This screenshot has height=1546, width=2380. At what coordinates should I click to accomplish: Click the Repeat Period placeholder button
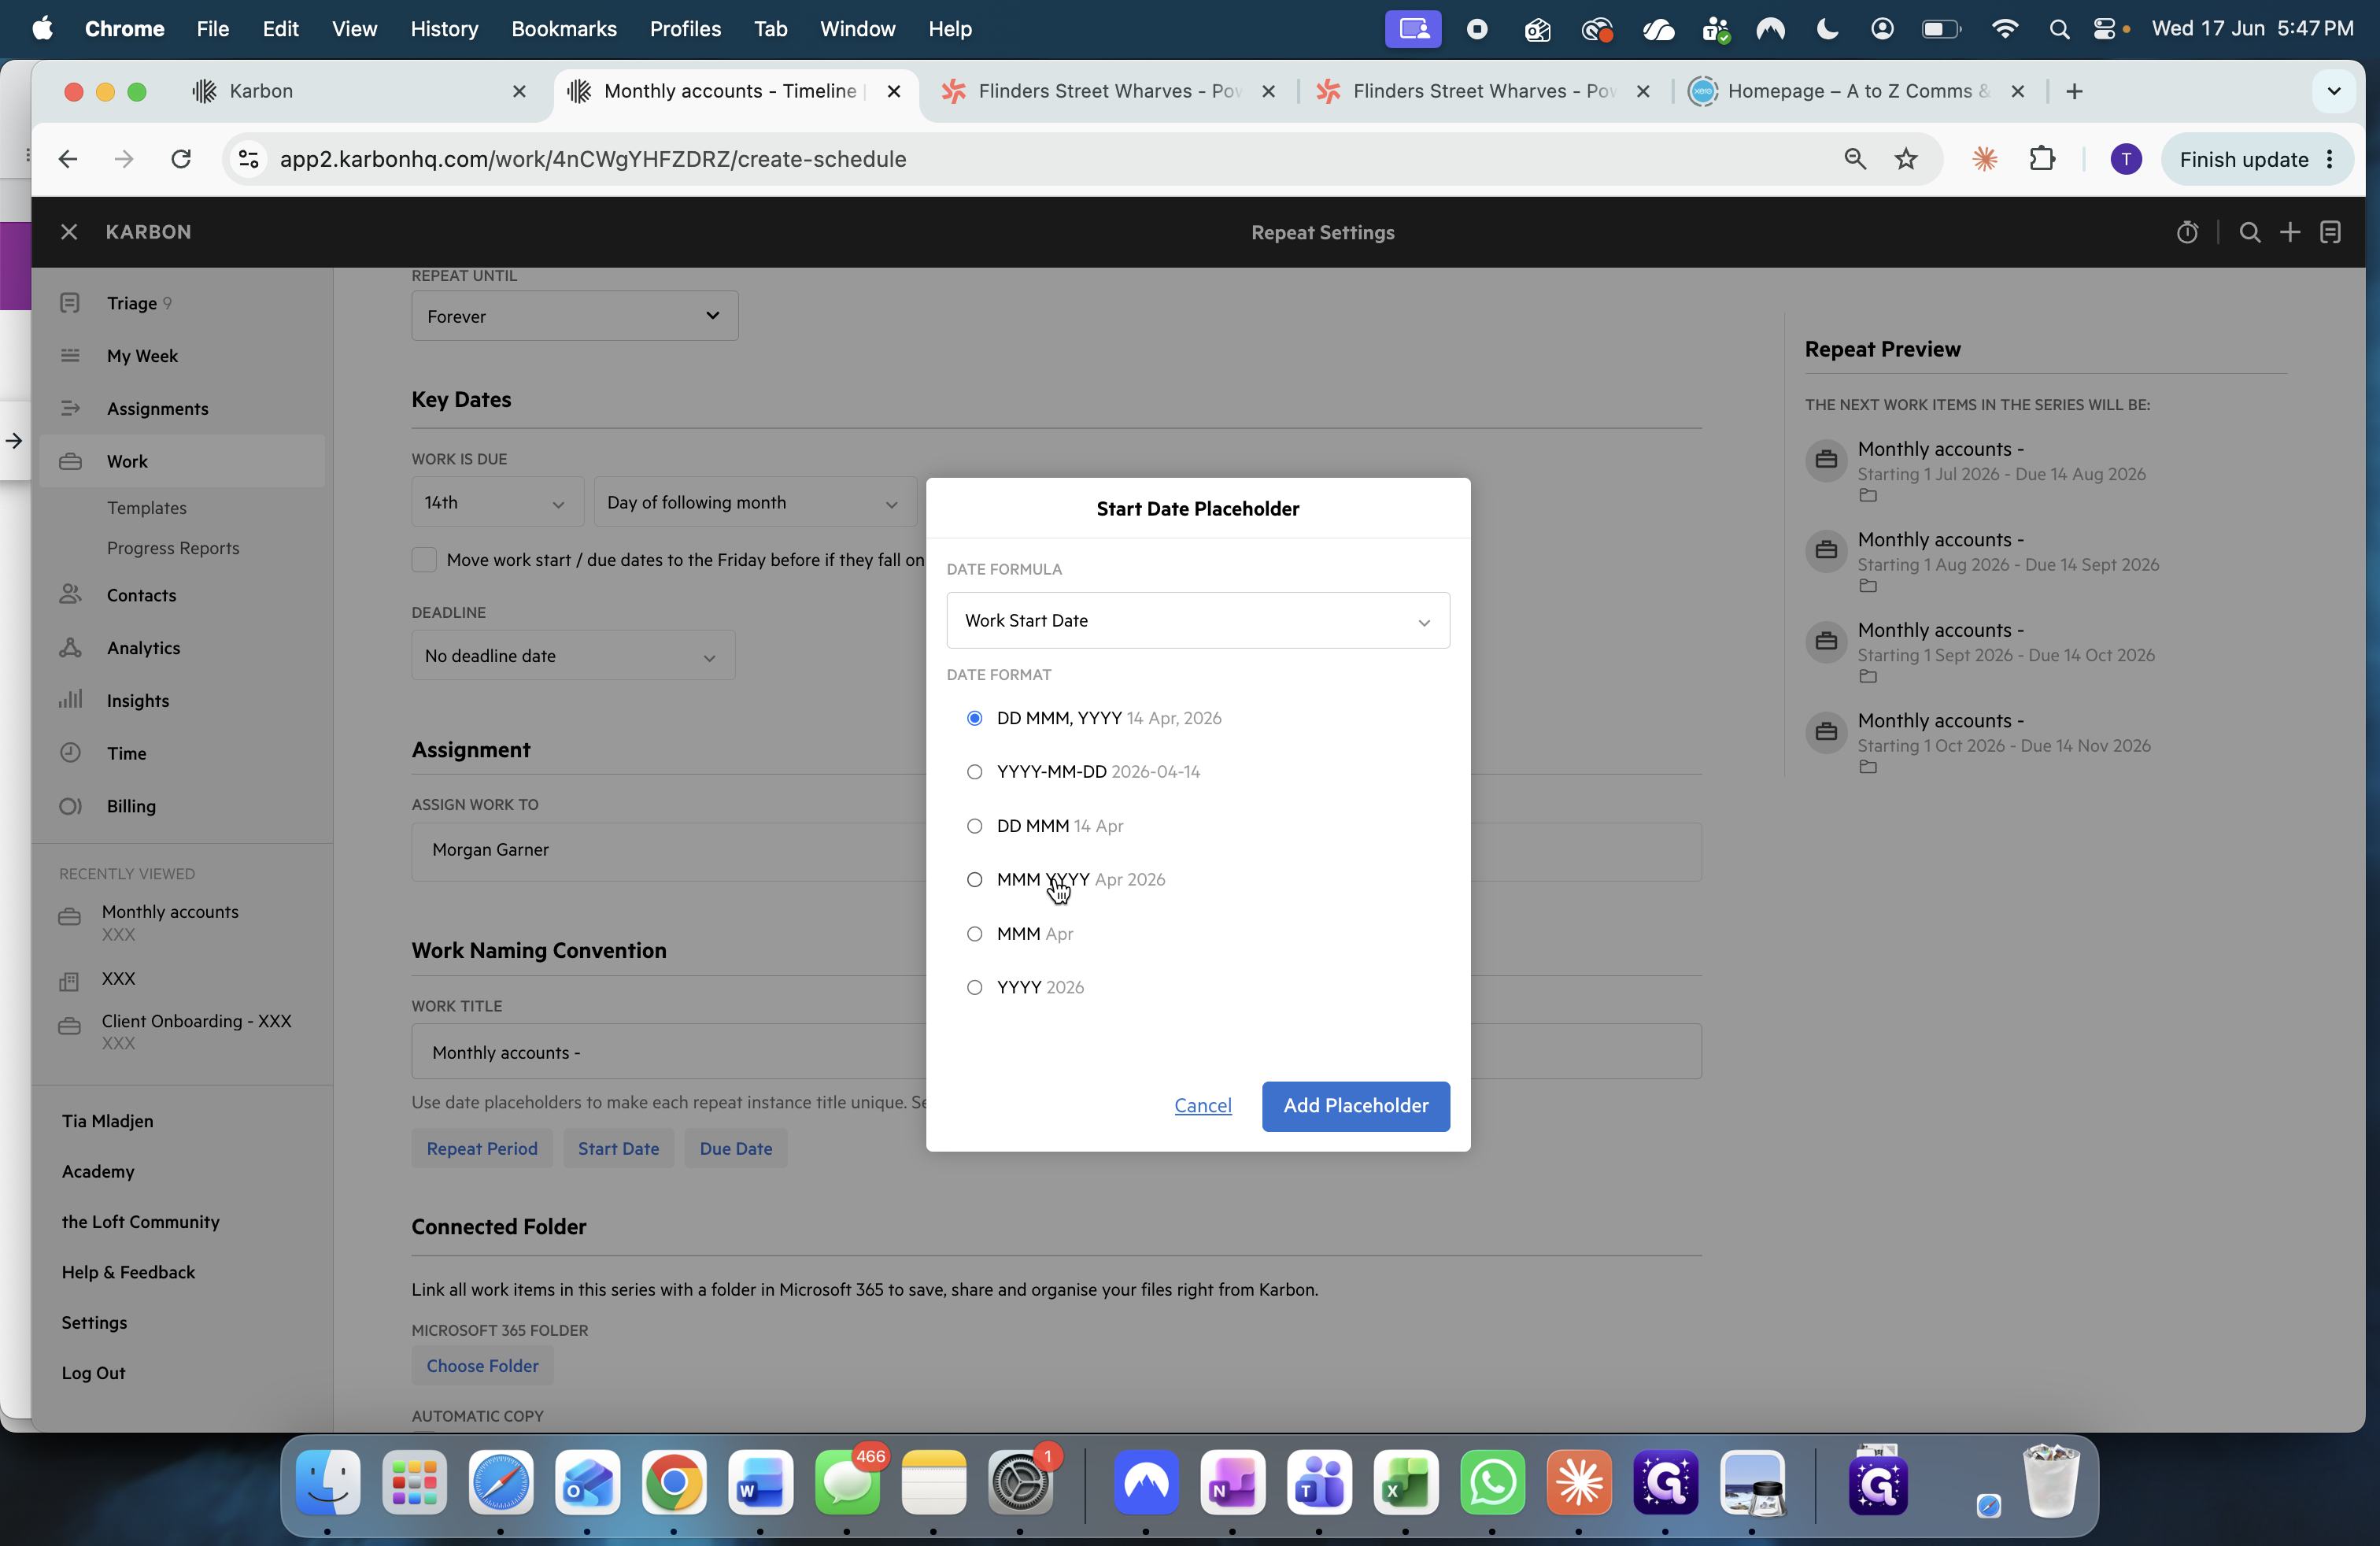[x=482, y=1149]
